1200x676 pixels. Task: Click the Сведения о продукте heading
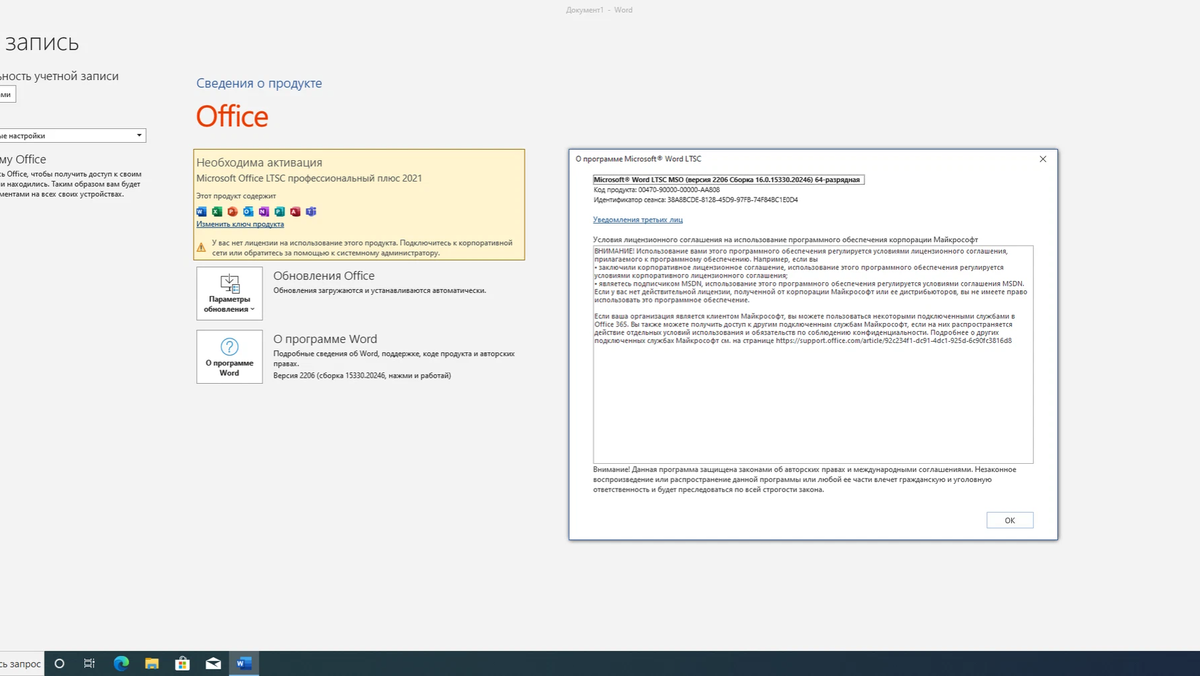pyautogui.click(x=259, y=83)
